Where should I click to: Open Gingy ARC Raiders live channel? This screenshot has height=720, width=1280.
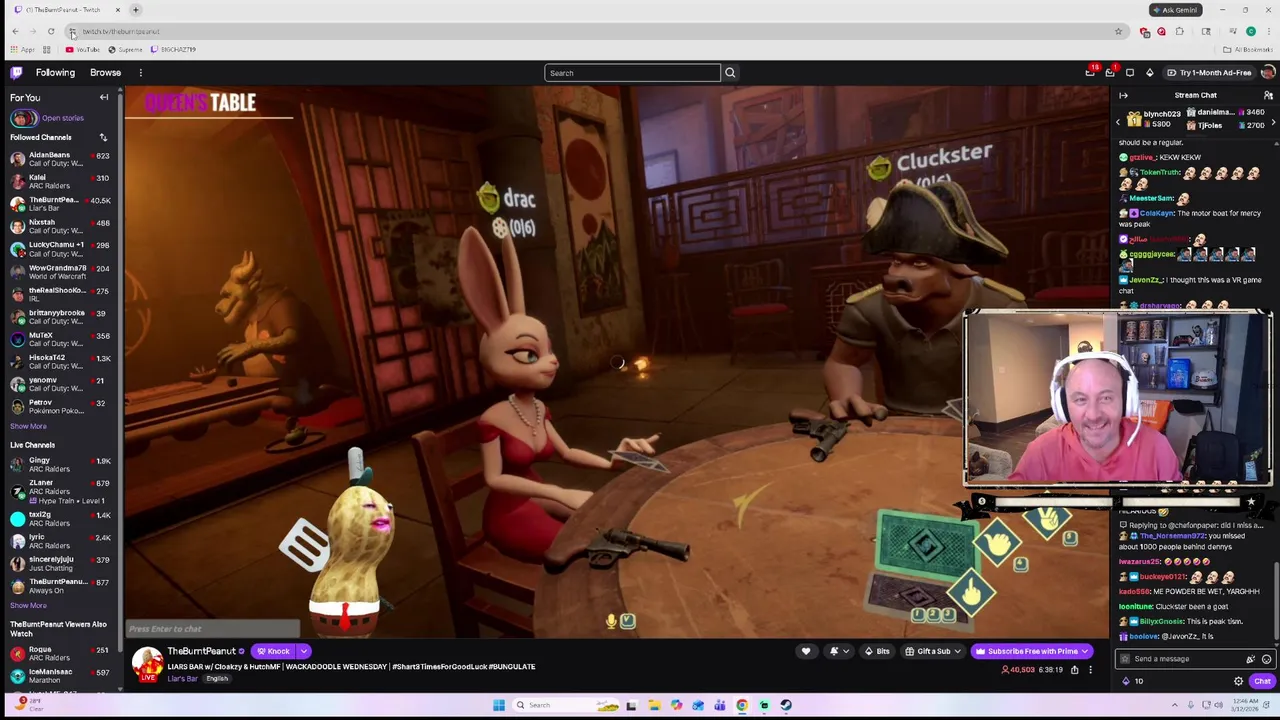click(60, 464)
